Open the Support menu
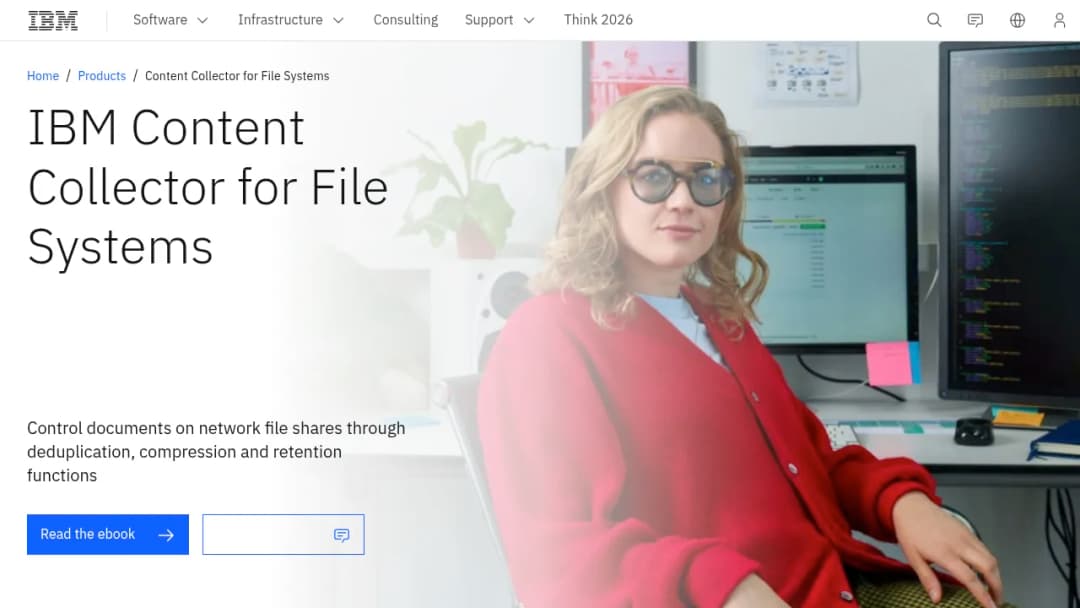The width and height of the screenshot is (1080, 608). (x=499, y=20)
